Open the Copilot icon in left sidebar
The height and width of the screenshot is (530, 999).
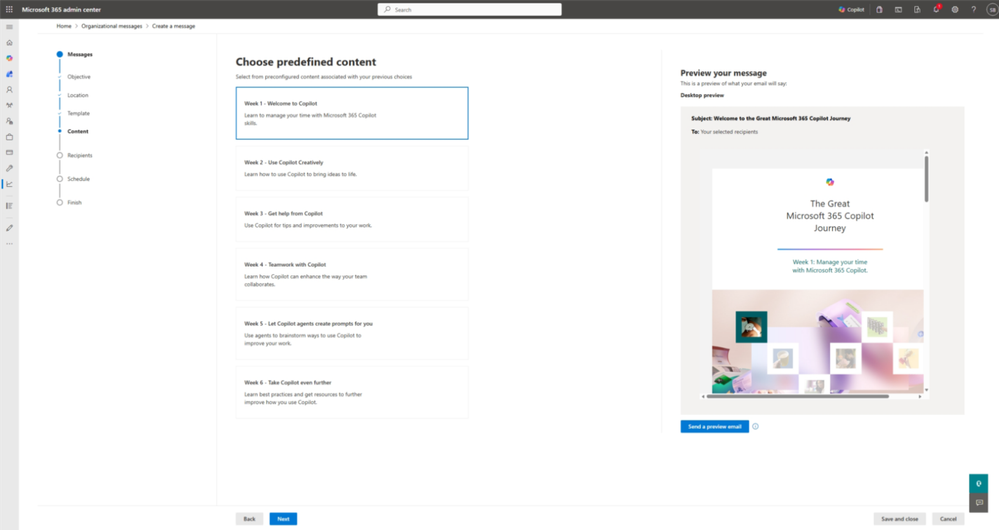click(x=9, y=58)
